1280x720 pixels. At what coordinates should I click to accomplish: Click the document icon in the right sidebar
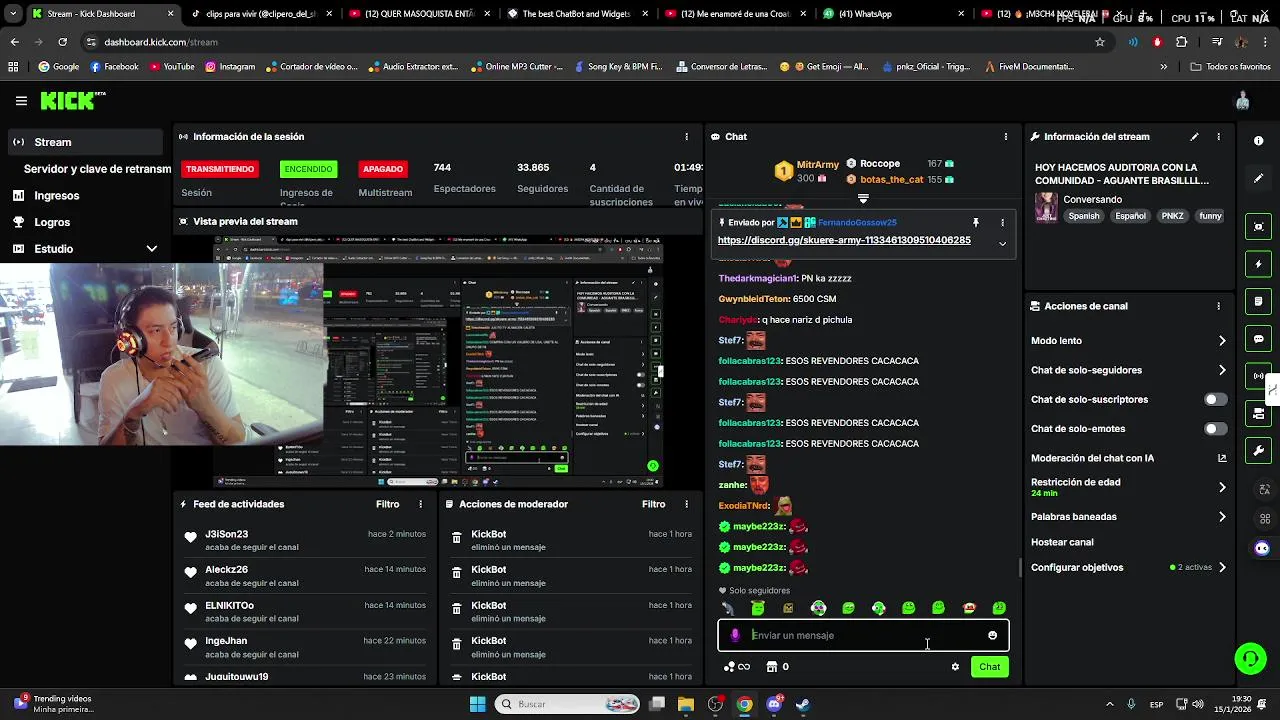coord(1259,302)
